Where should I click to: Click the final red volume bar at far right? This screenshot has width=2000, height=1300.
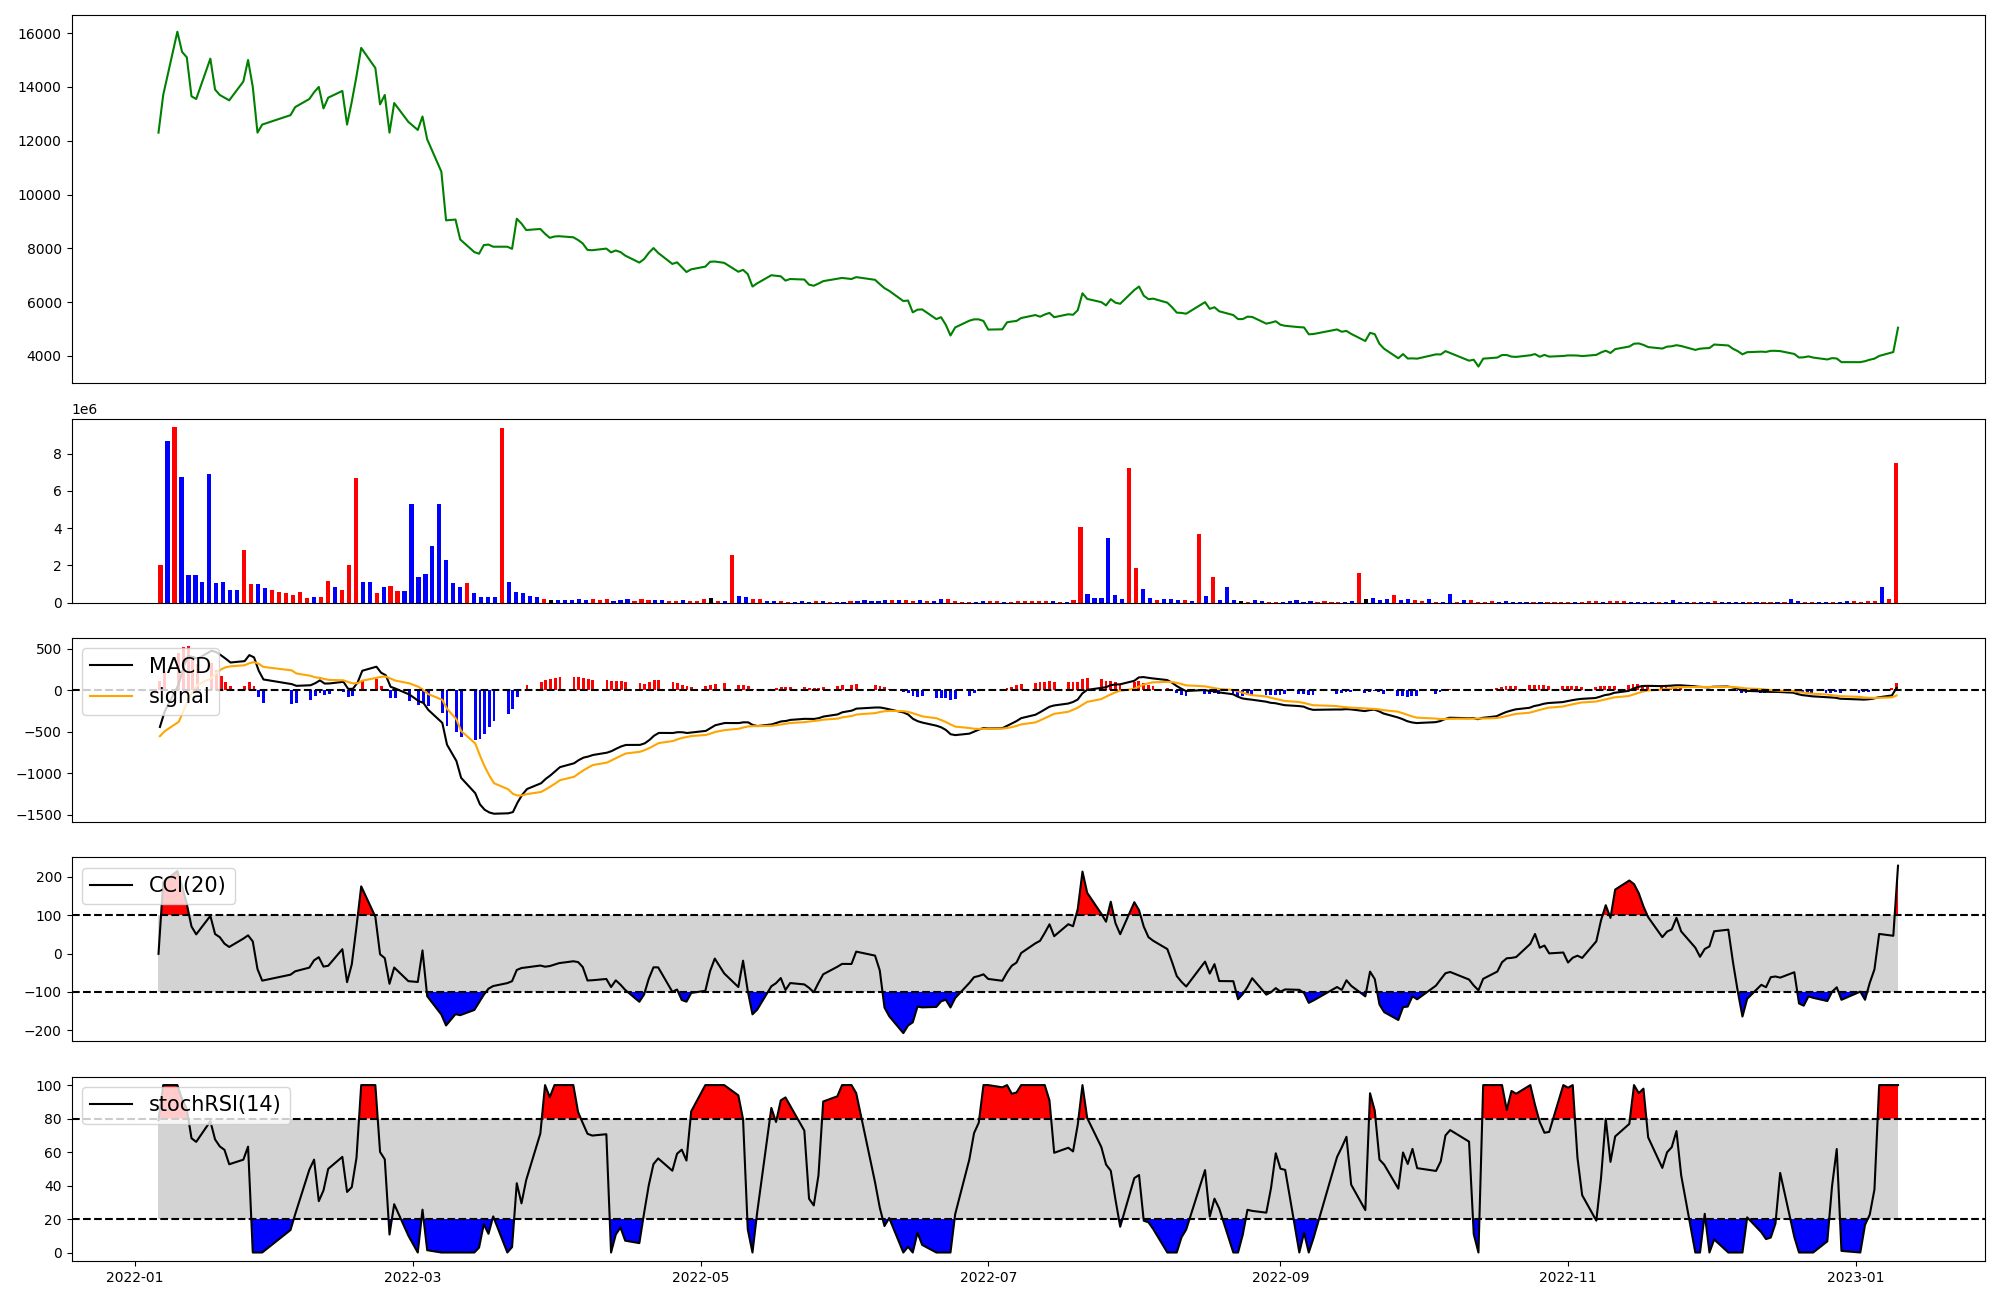(1895, 532)
